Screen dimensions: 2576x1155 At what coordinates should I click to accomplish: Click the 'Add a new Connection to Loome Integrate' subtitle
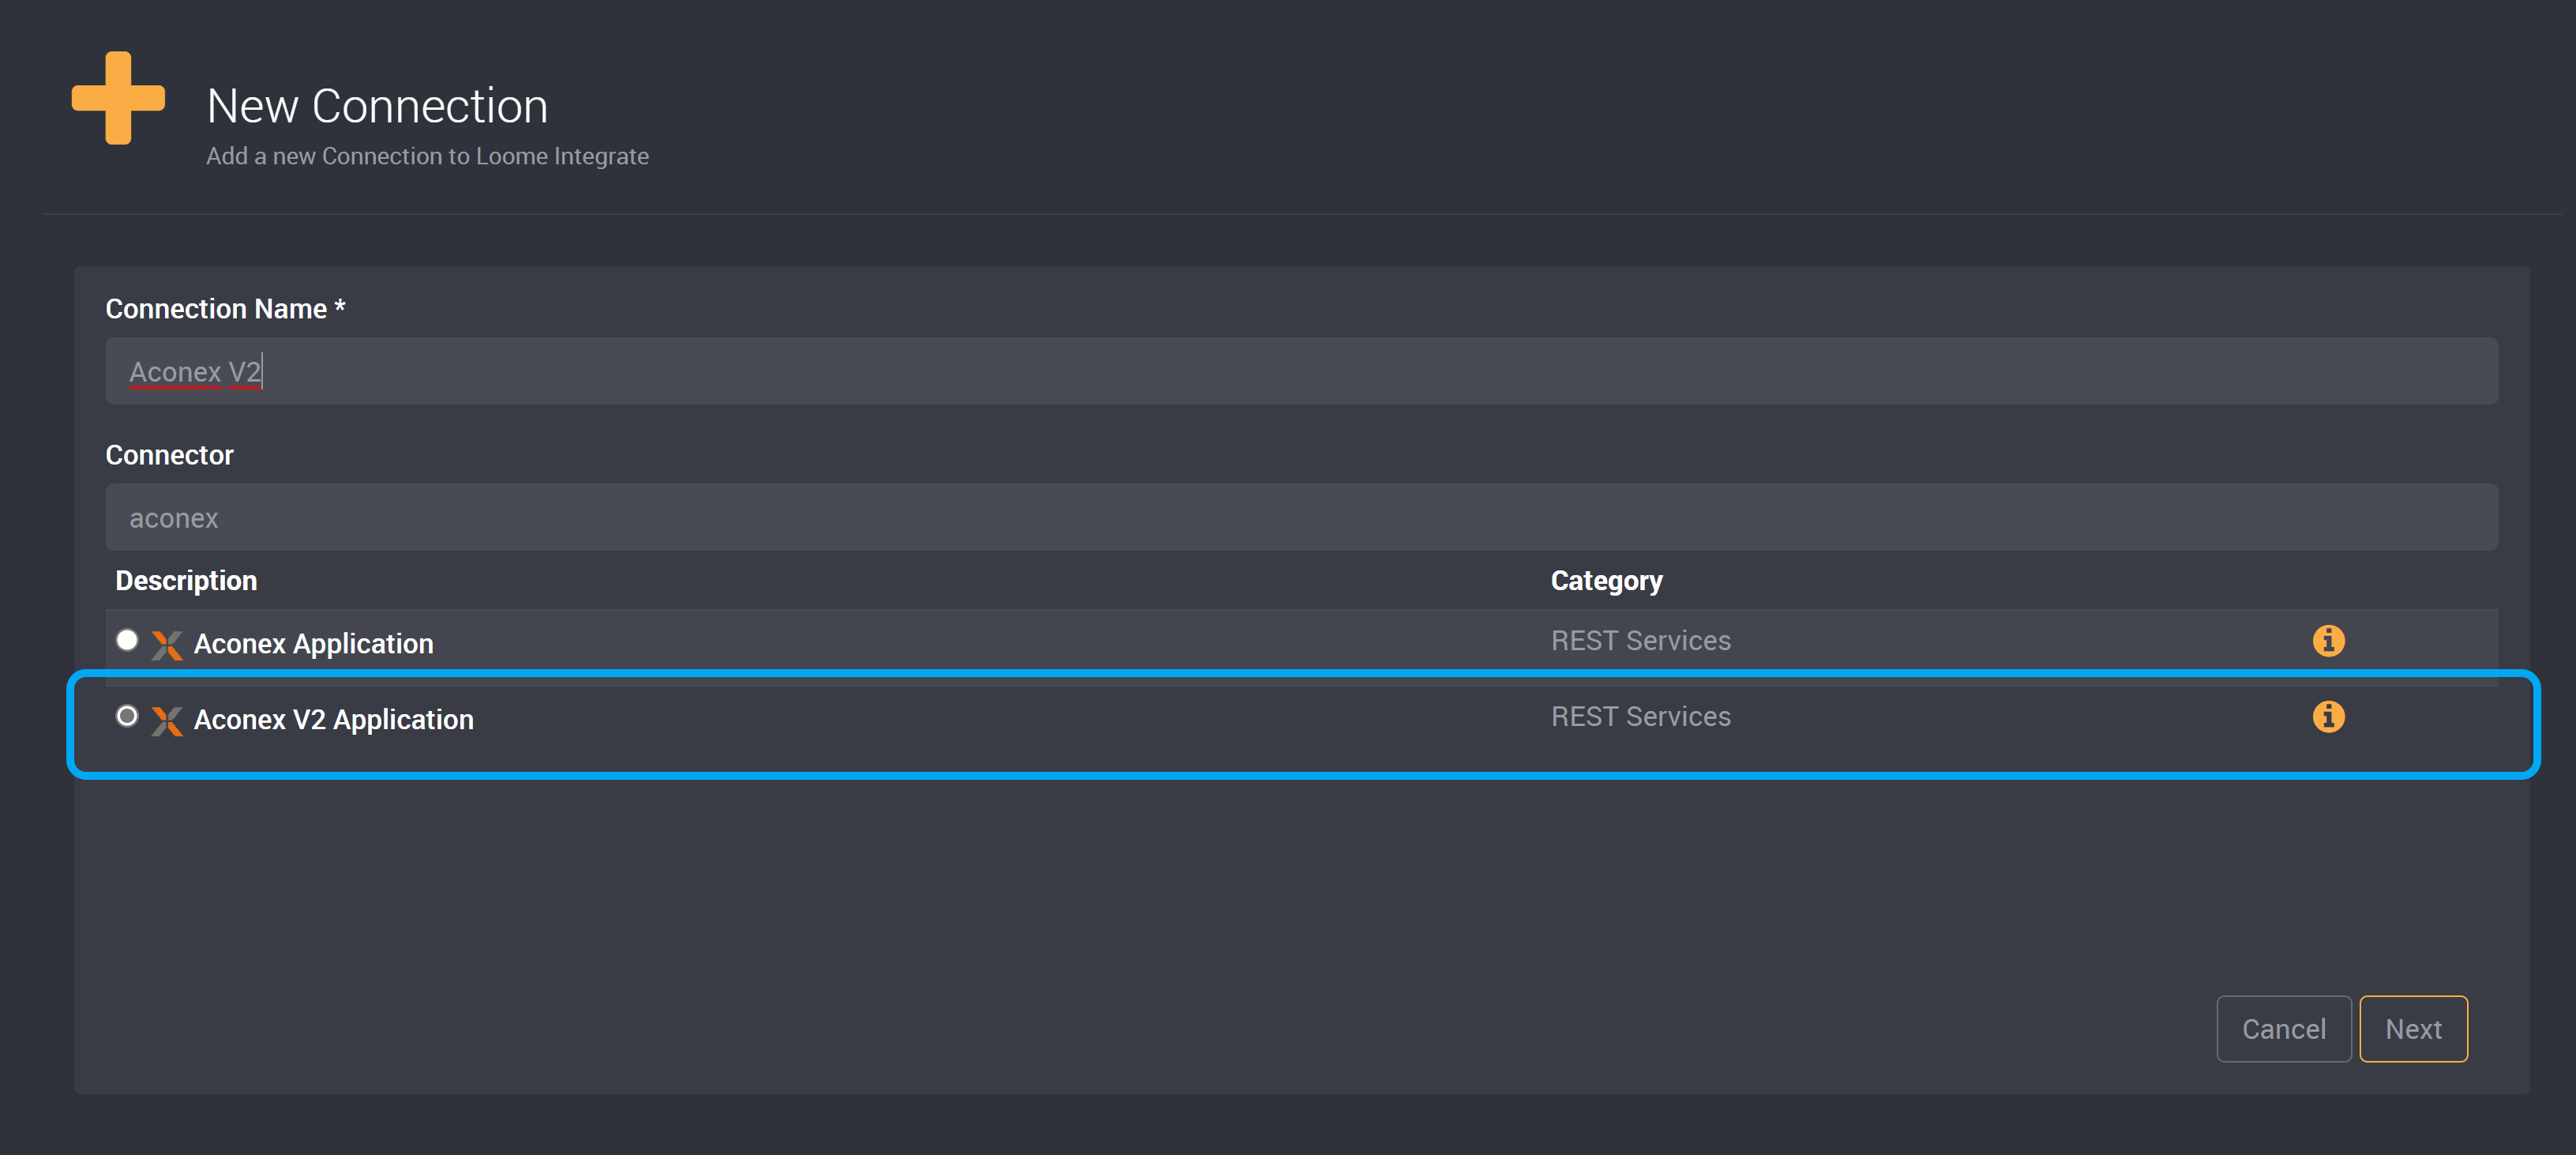(427, 156)
